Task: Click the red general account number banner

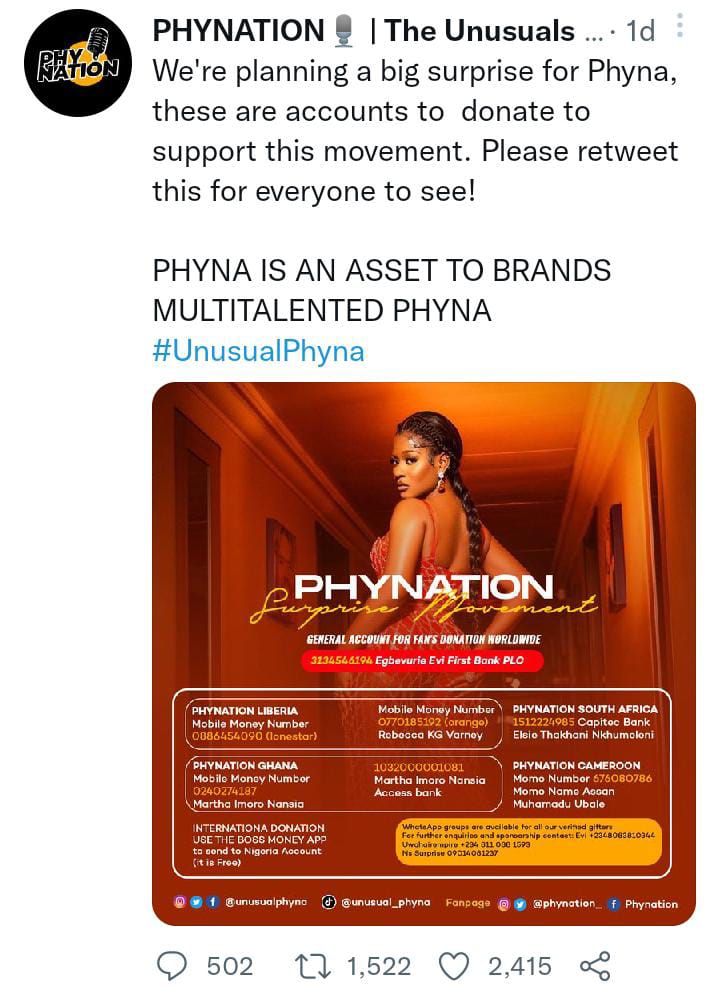Action: coord(422,661)
